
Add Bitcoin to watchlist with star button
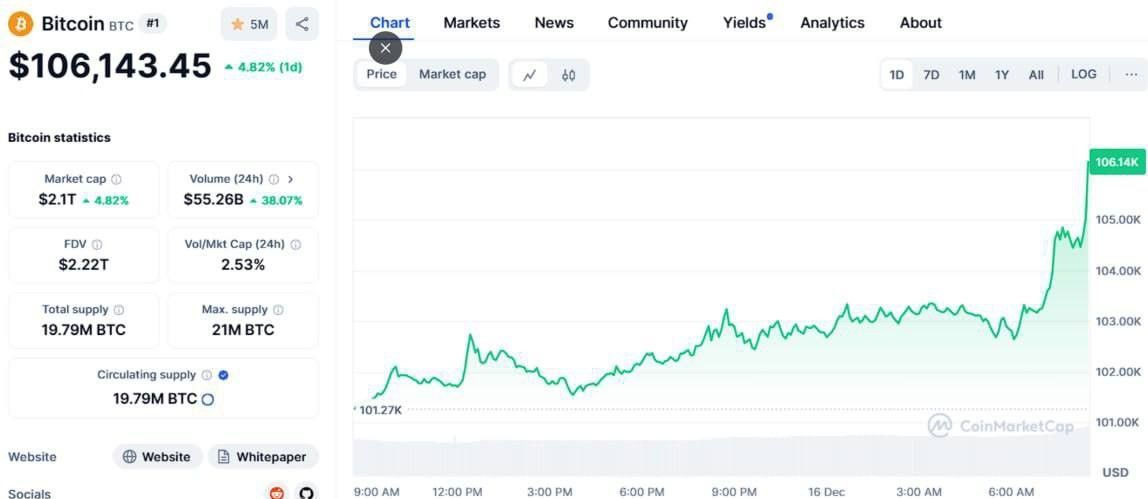[x=249, y=24]
